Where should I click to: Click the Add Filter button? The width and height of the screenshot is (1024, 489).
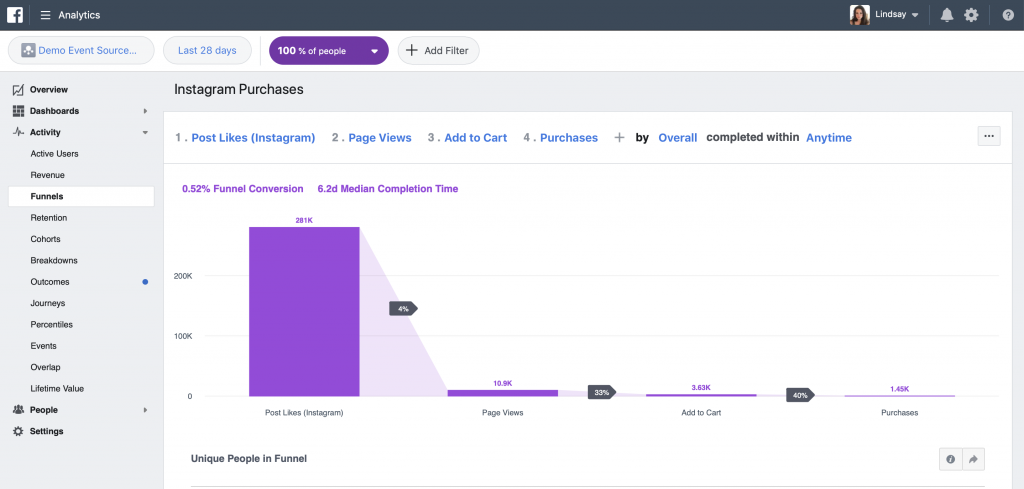pyautogui.click(x=439, y=51)
